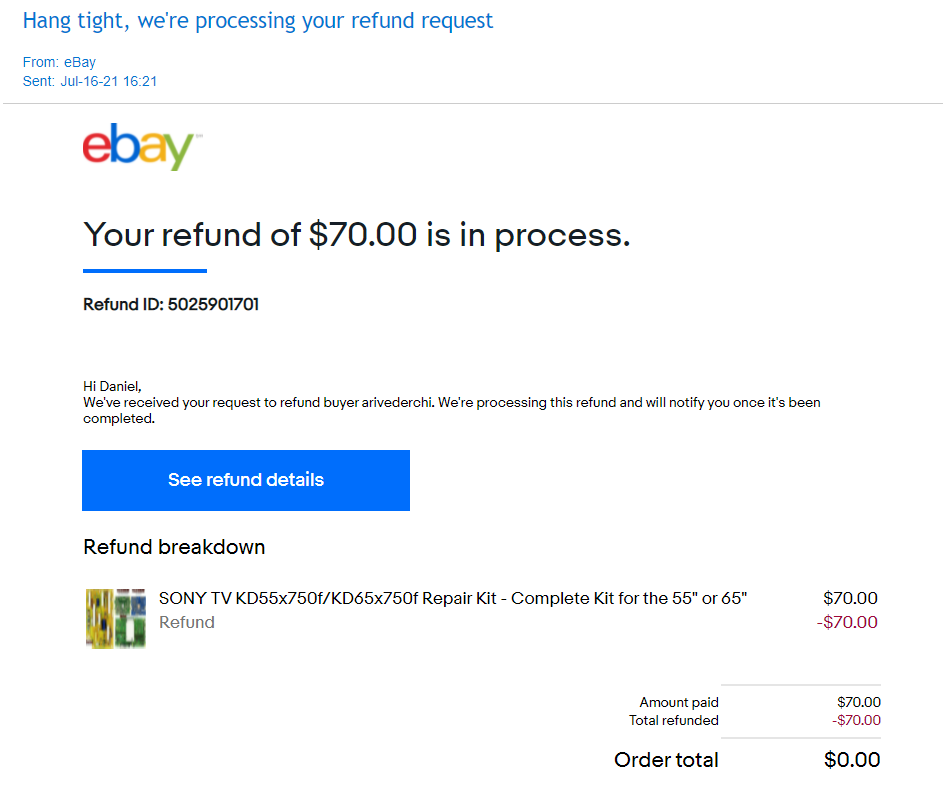Click the email subject line at top
The height and width of the screenshot is (796, 943).
(x=258, y=20)
